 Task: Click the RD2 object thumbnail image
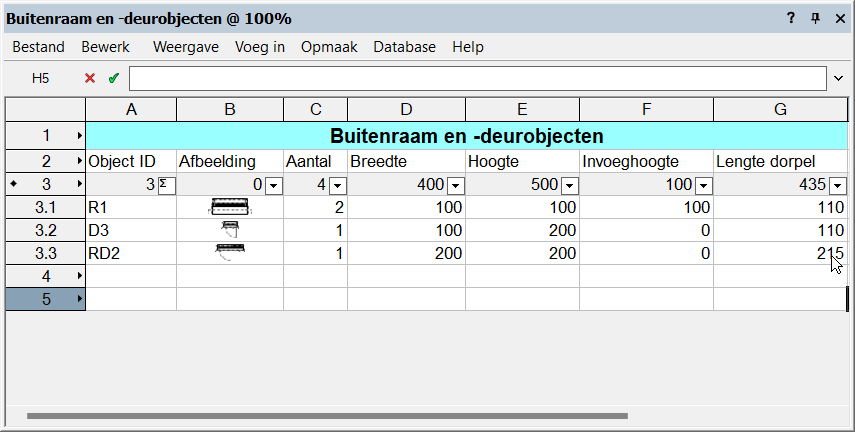click(x=230, y=253)
